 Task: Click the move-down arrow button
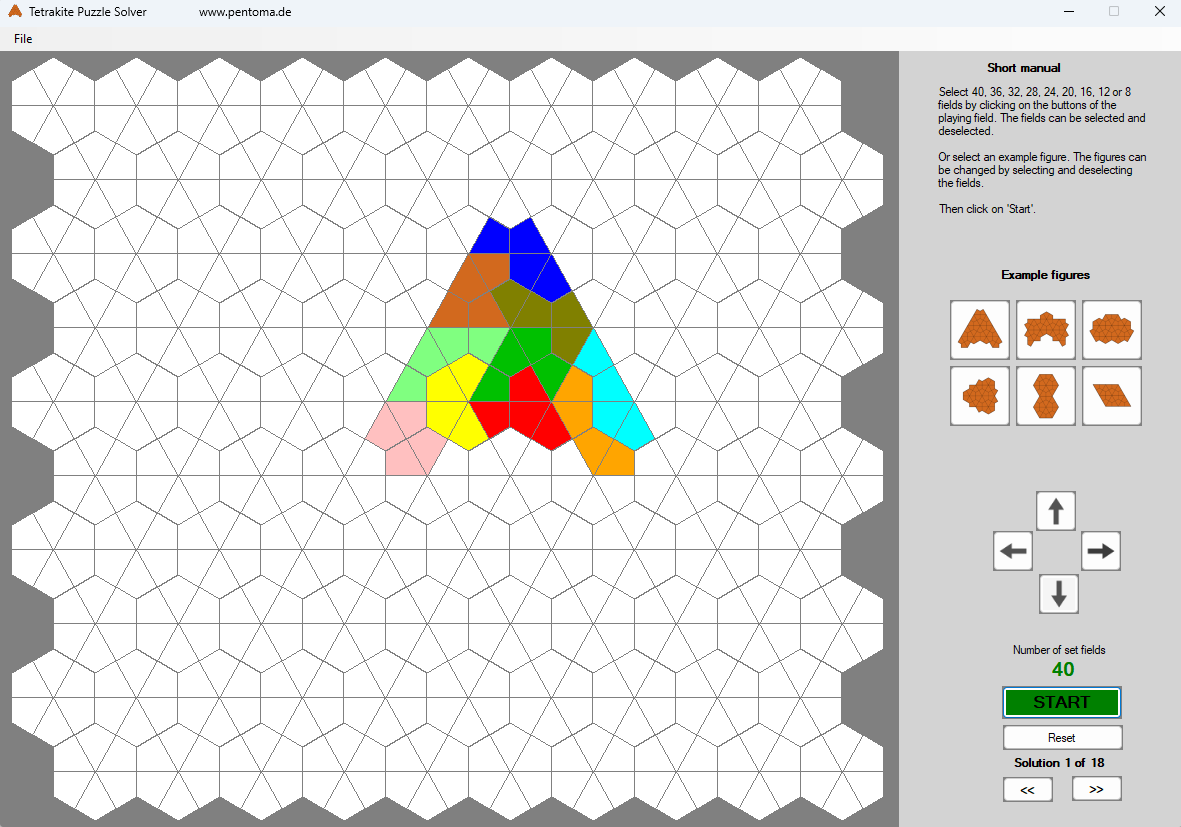1058,593
